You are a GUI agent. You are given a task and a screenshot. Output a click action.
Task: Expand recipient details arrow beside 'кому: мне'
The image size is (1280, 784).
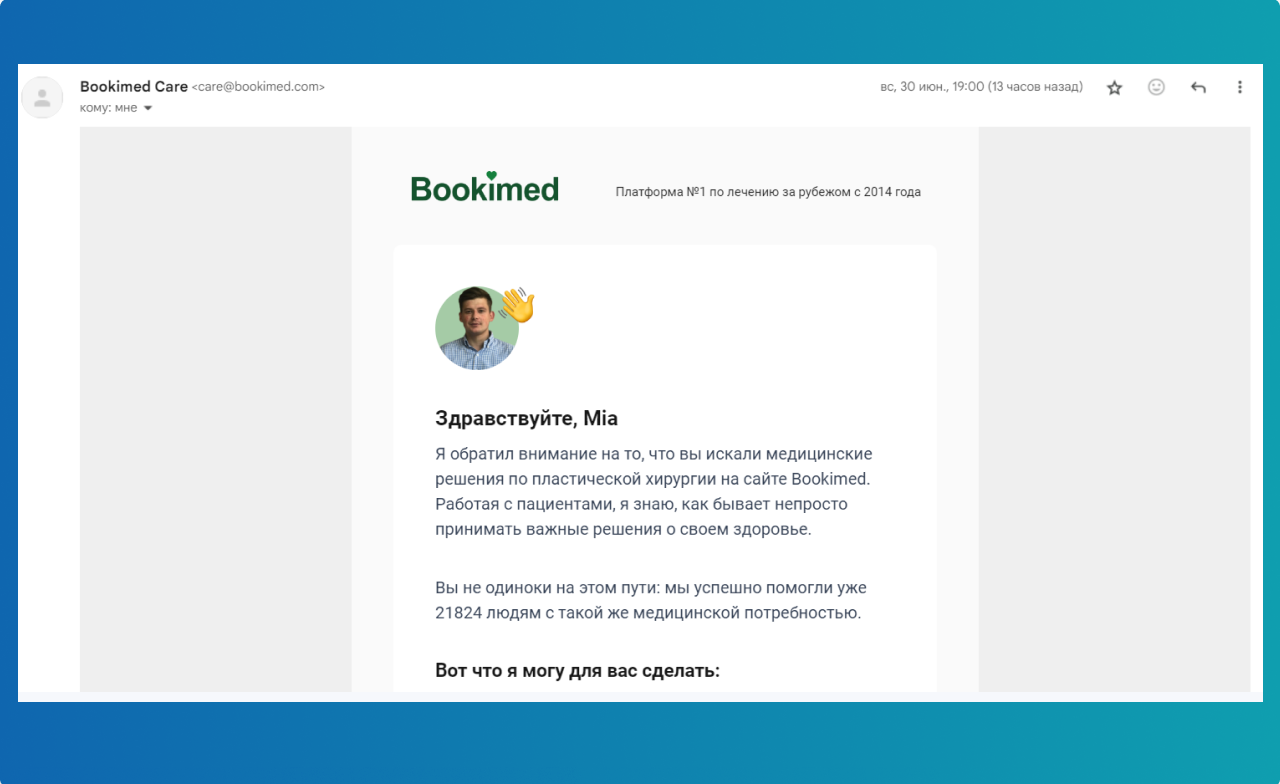point(148,108)
